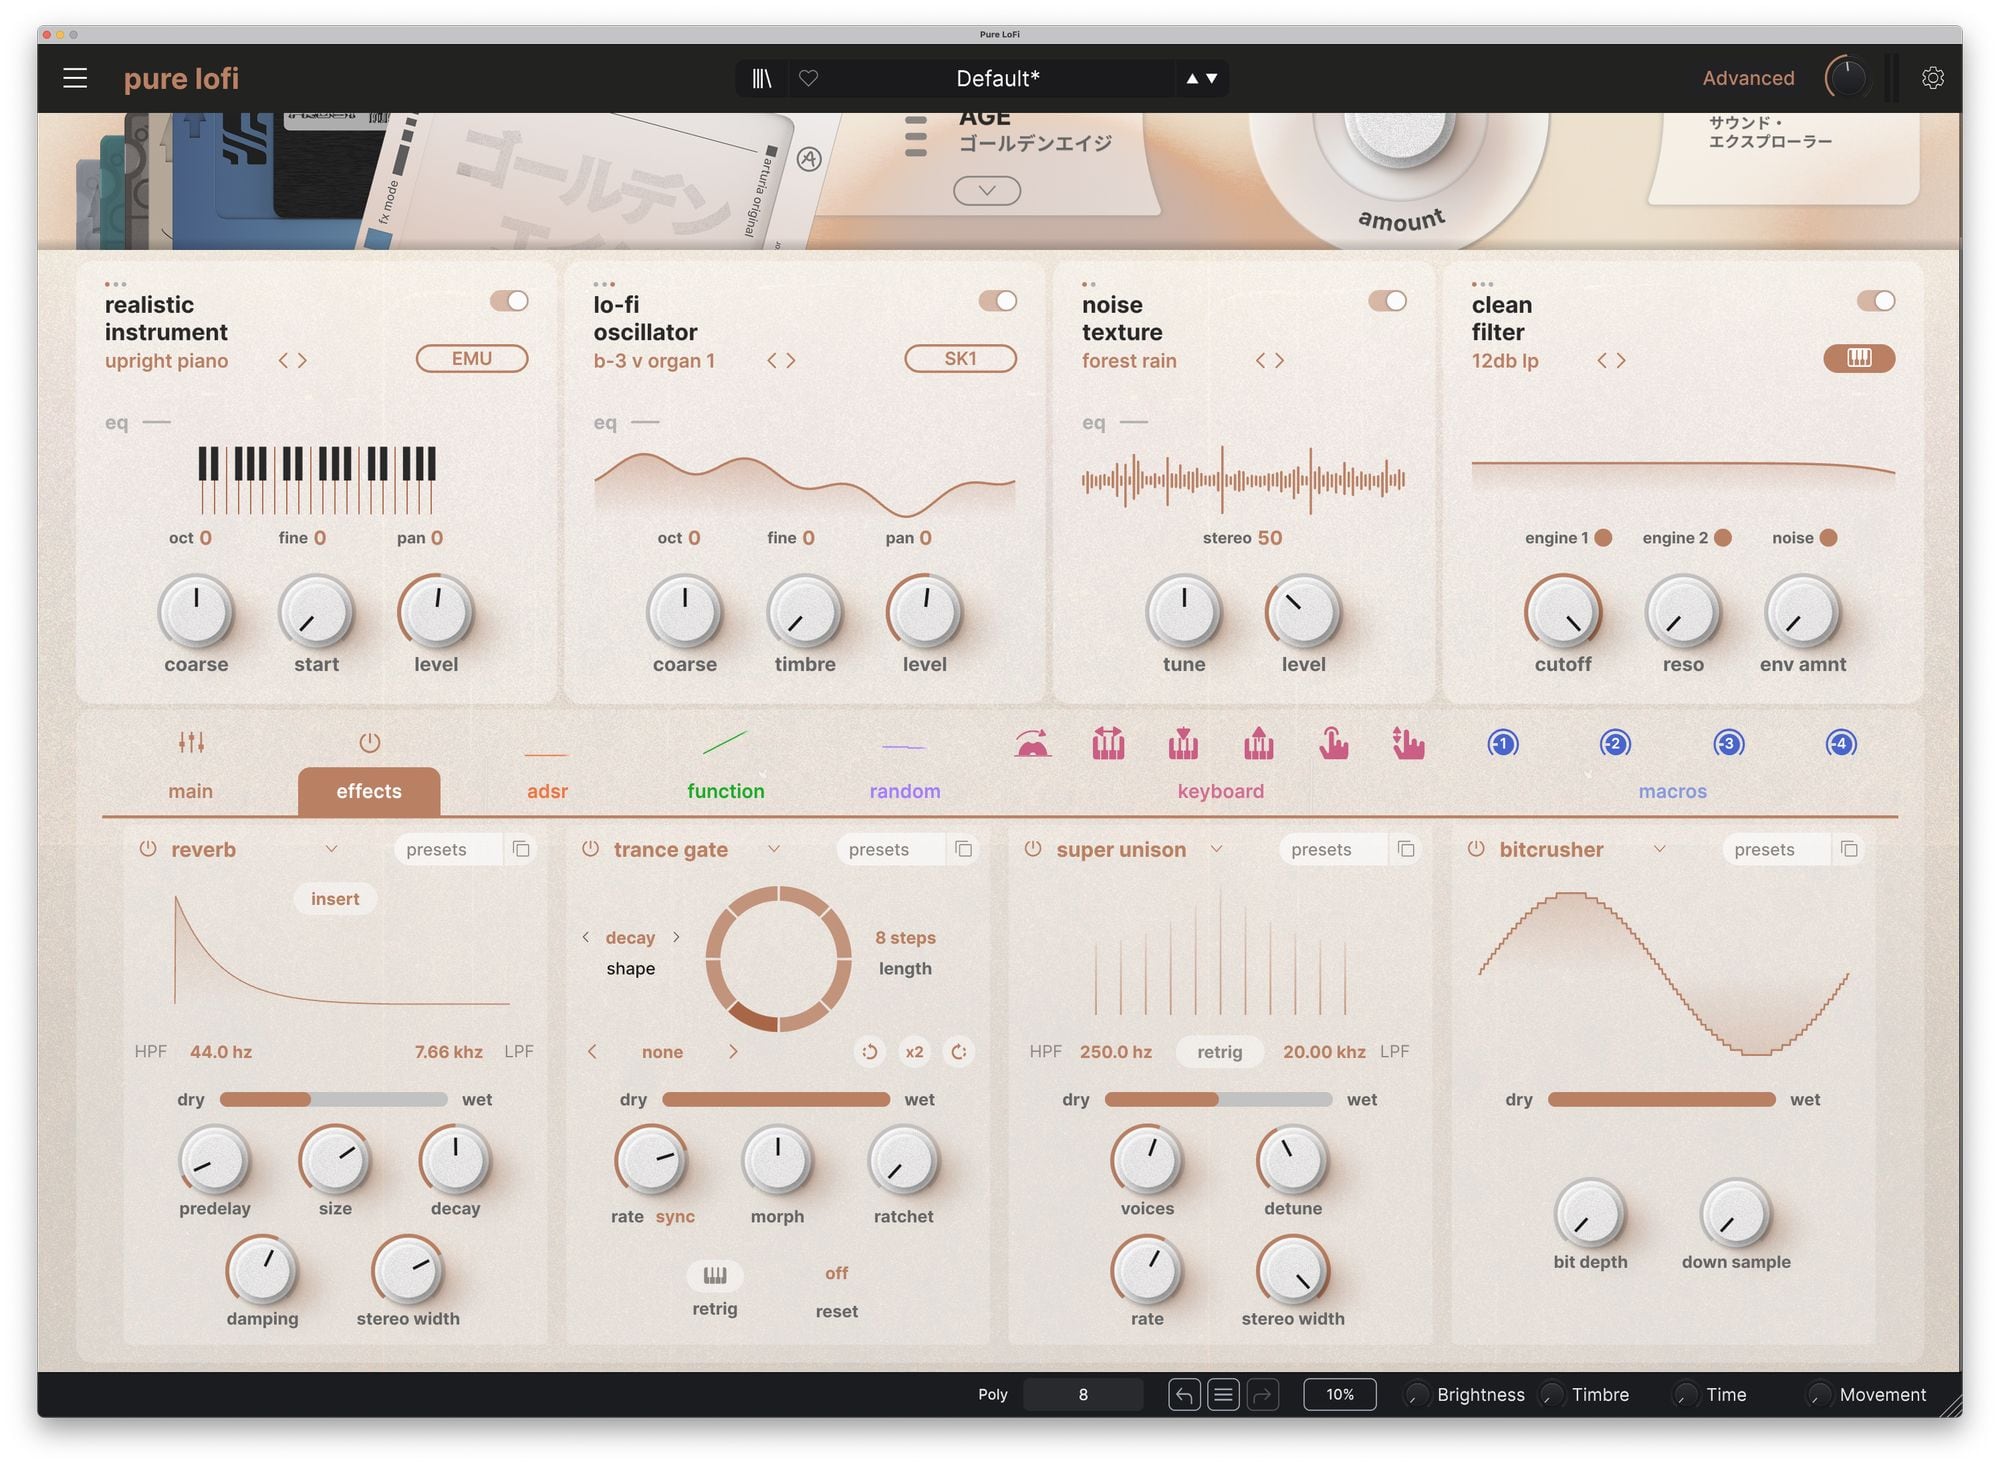This screenshot has width=2000, height=1467.
Task: Click the reverb power icon
Action: (148, 849)
